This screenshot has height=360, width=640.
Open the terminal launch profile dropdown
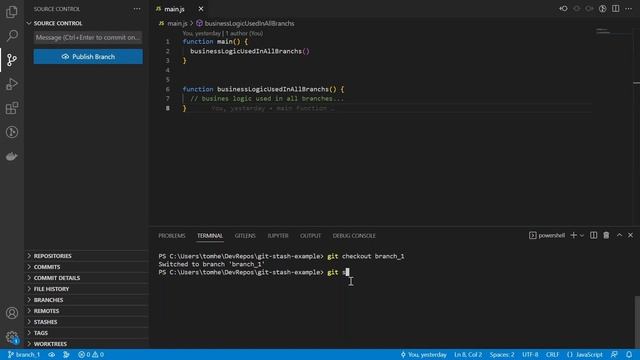click(582, 236)
